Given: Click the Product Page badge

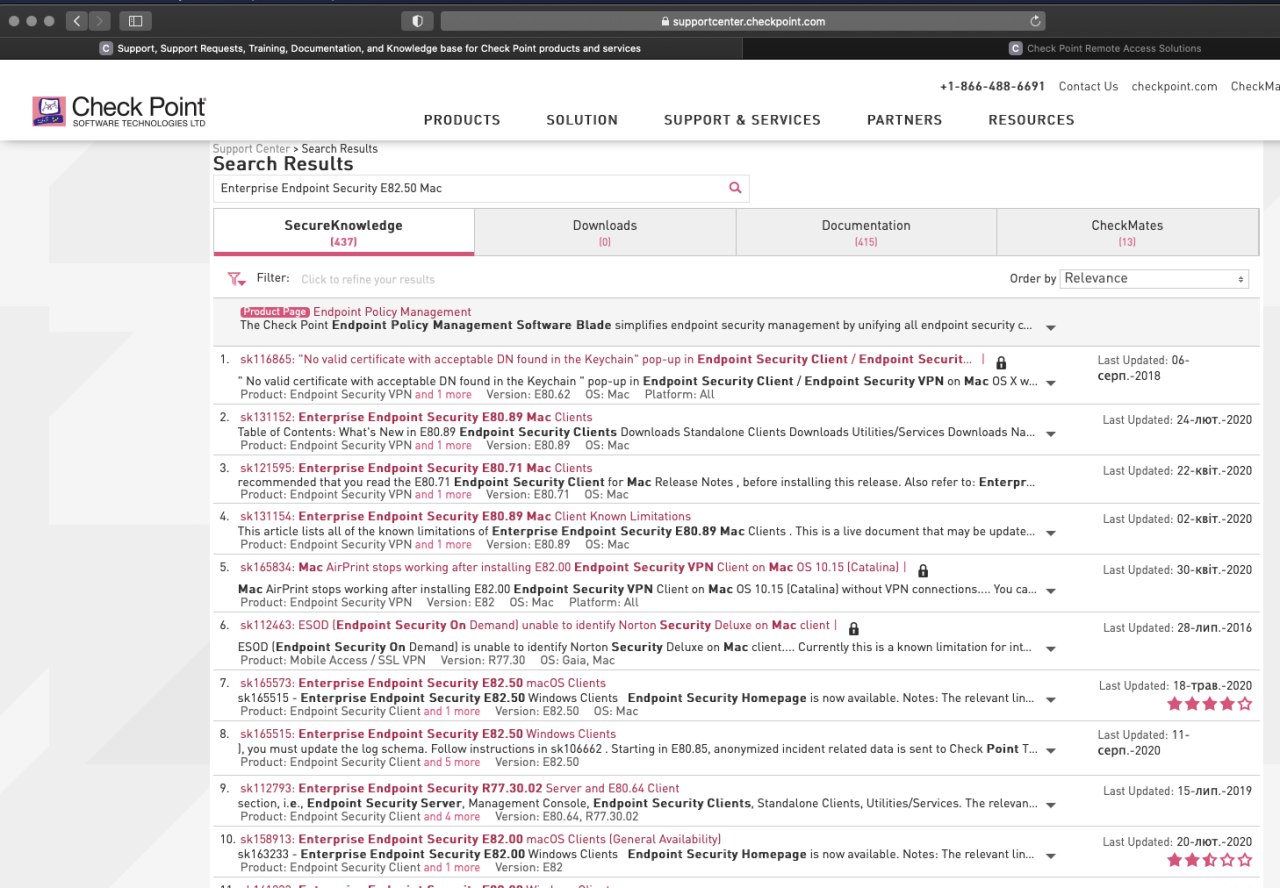Looking at the screenshot, I should point(275,312).
